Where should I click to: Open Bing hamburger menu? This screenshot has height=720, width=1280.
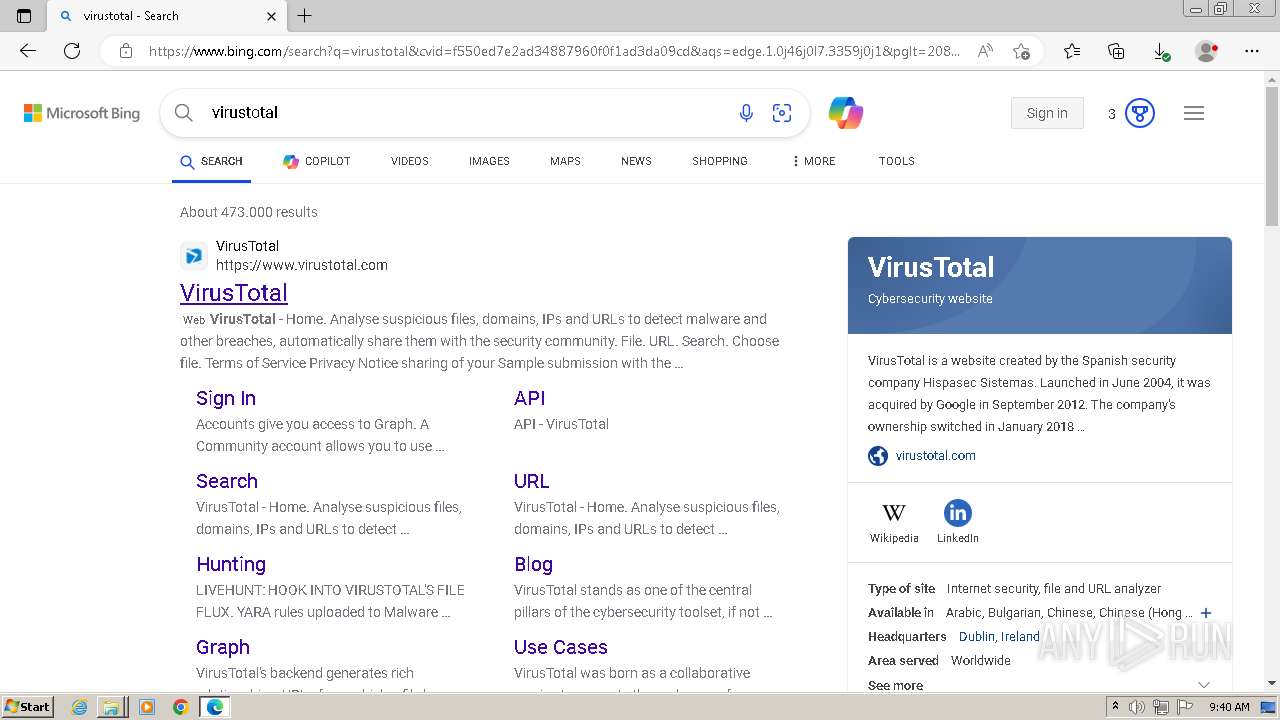[1194, 113]
